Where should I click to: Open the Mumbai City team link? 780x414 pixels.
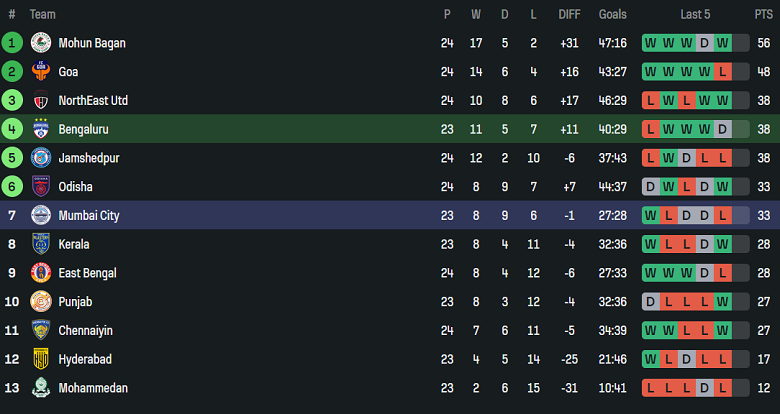tap(89, 215)
